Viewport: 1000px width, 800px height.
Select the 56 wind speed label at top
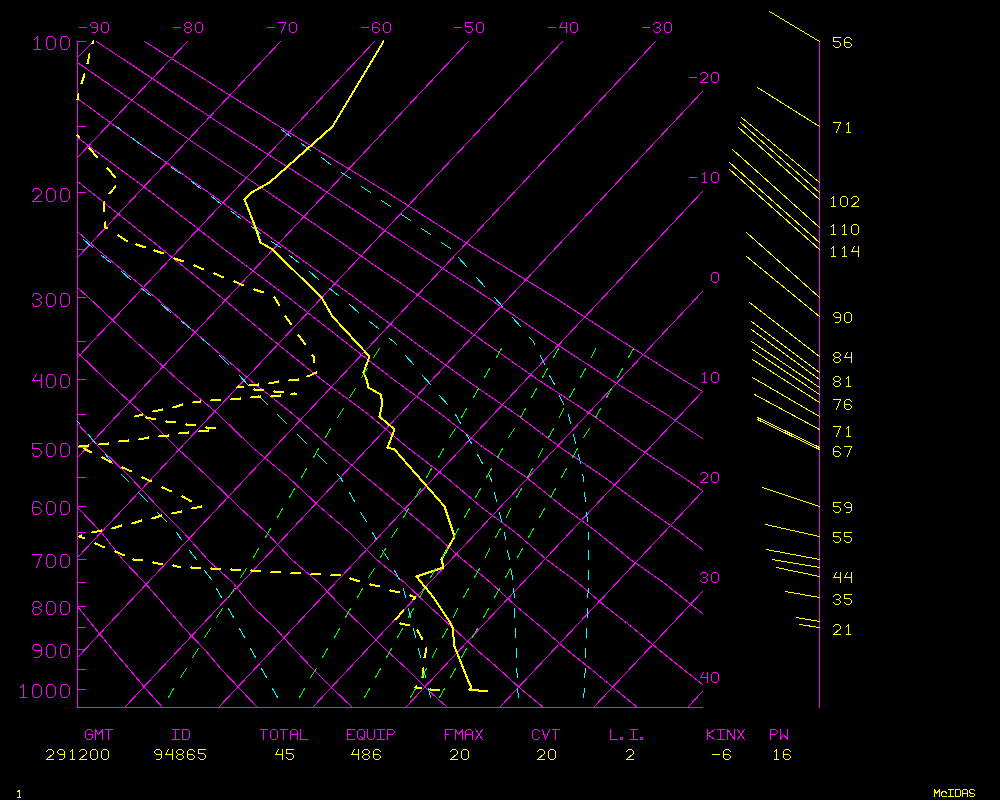coord(842,43)
